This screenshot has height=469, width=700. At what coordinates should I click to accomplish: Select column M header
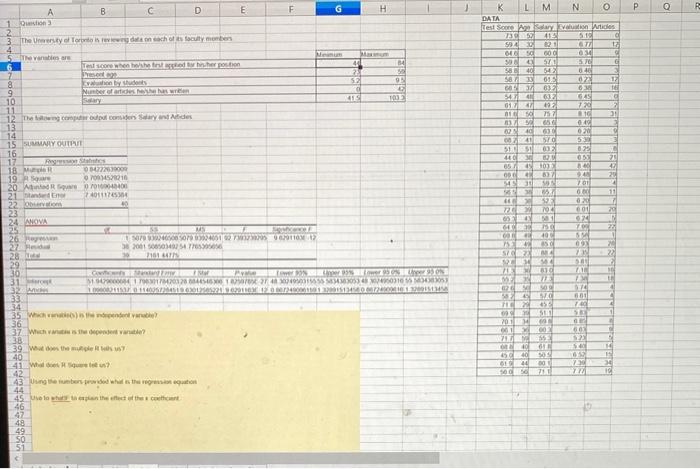click(546, 7)
